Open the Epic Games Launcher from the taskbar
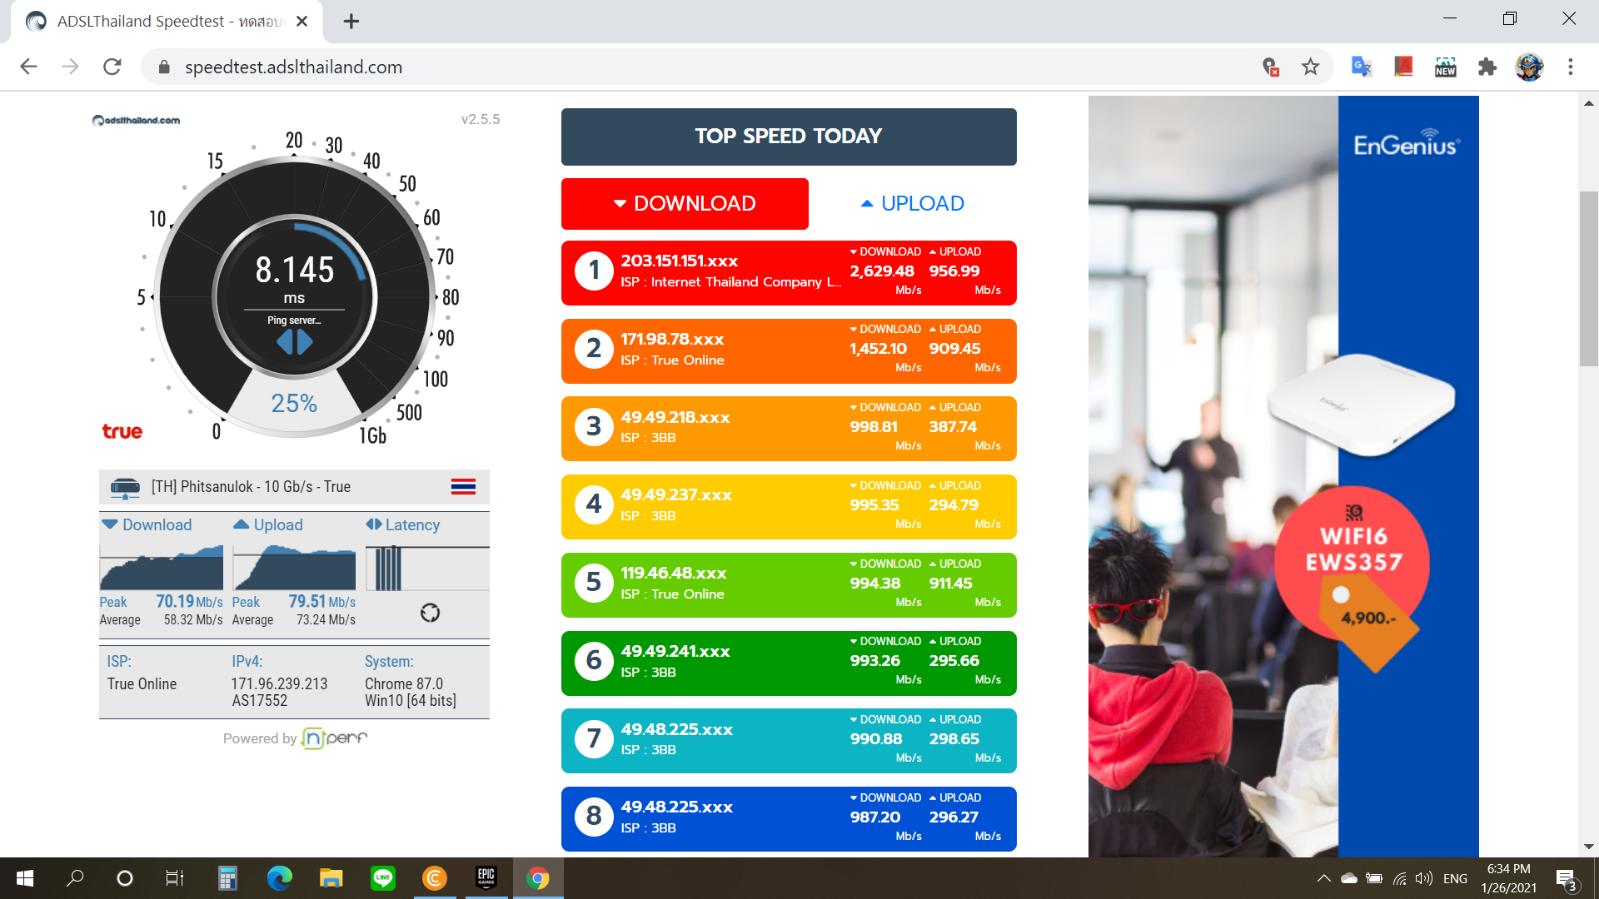1599x899 pixels. point(486,878)
